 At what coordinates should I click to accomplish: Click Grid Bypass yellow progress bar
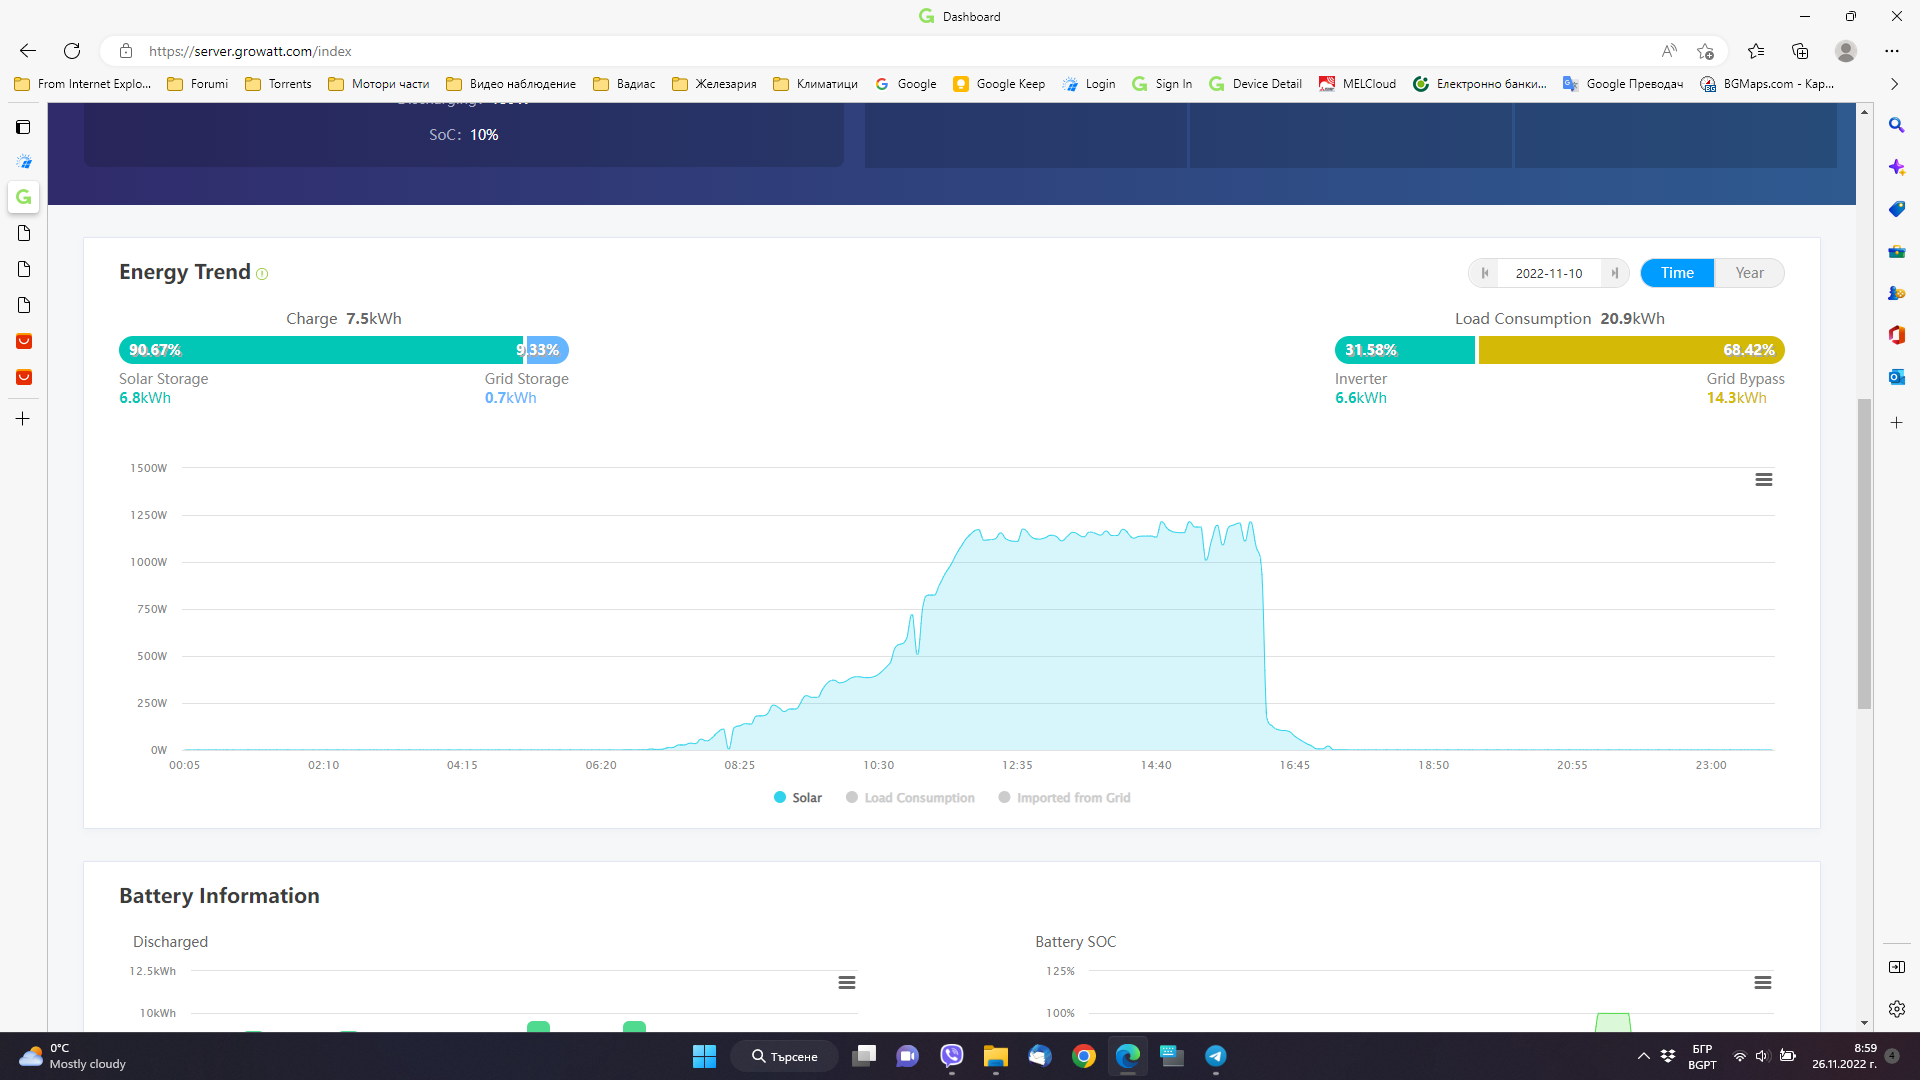pyautogui.click(x=1631, y=350)
